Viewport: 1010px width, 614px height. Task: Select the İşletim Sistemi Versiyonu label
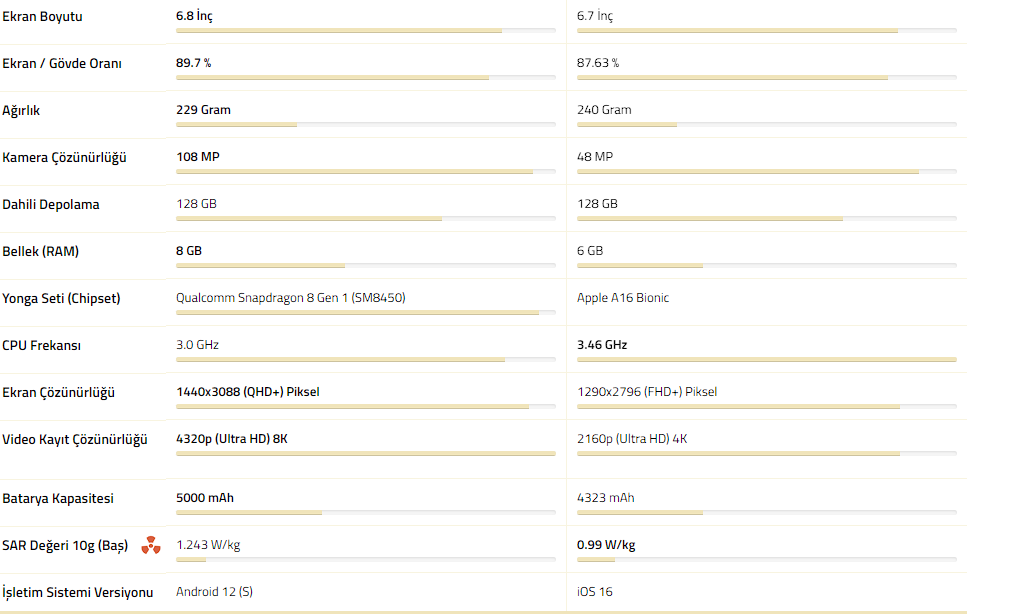pyautogui.click(x=78, y=592)
